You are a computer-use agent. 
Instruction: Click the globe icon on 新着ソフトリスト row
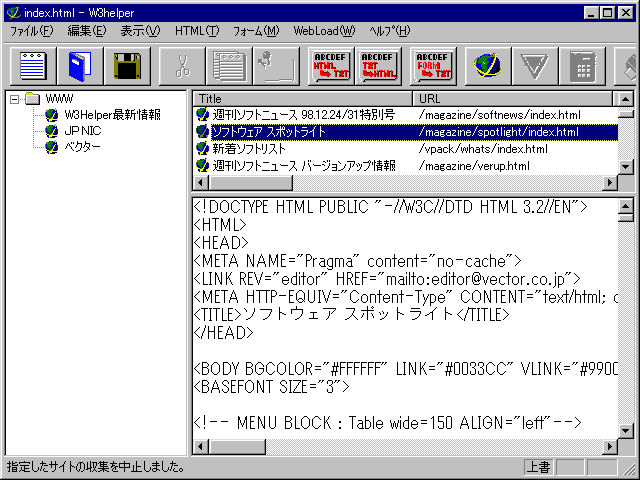[202, 149]
